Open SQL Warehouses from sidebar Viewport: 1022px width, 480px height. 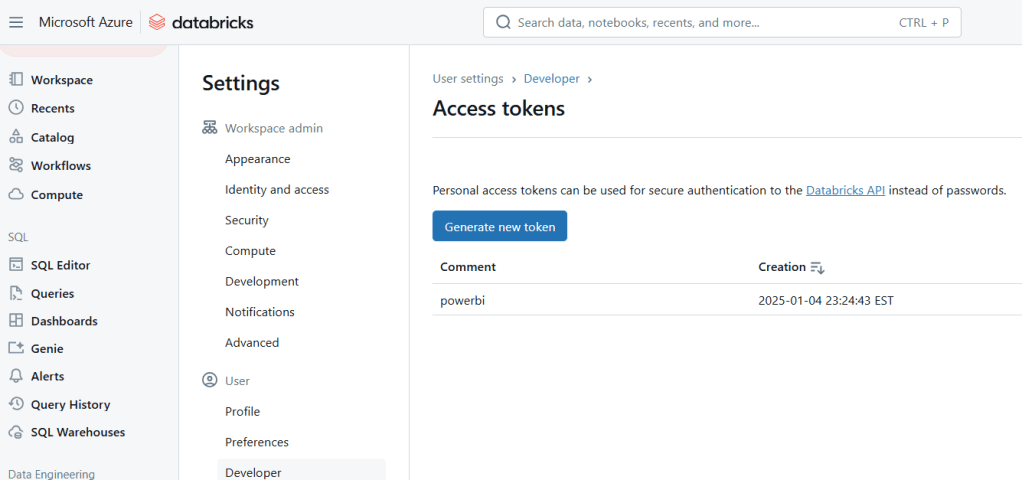pyautogui.click(x=16, y=432)
